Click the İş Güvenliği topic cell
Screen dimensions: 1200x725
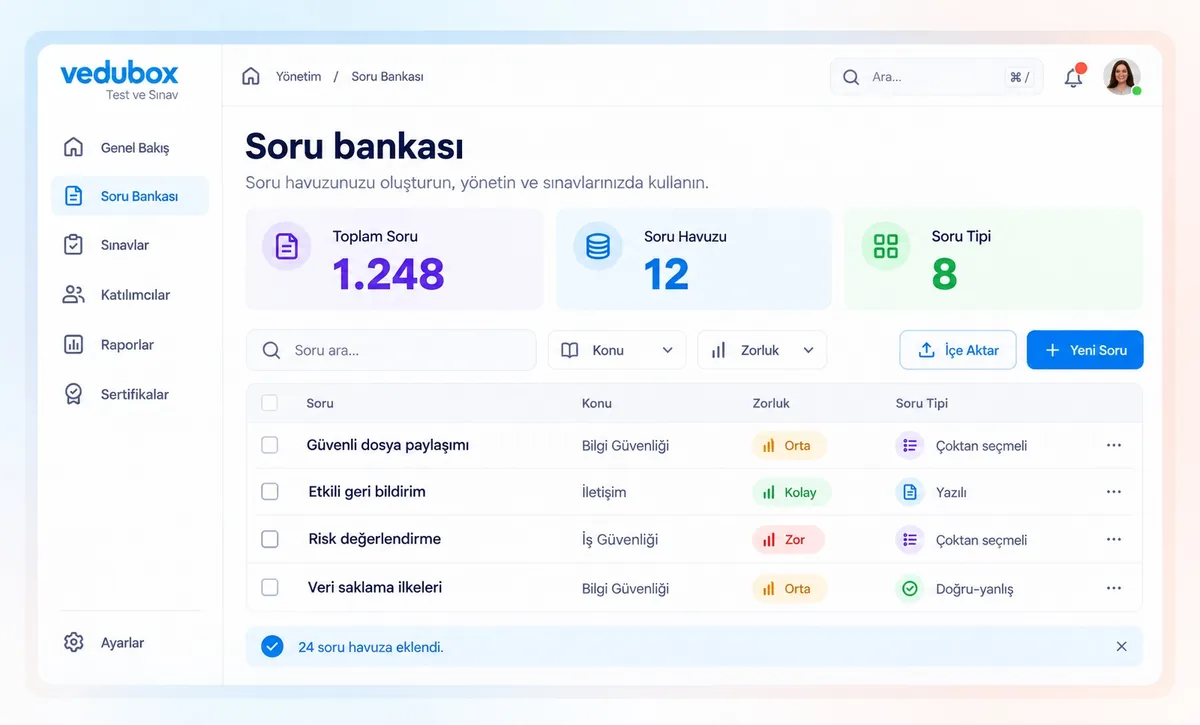620,540
